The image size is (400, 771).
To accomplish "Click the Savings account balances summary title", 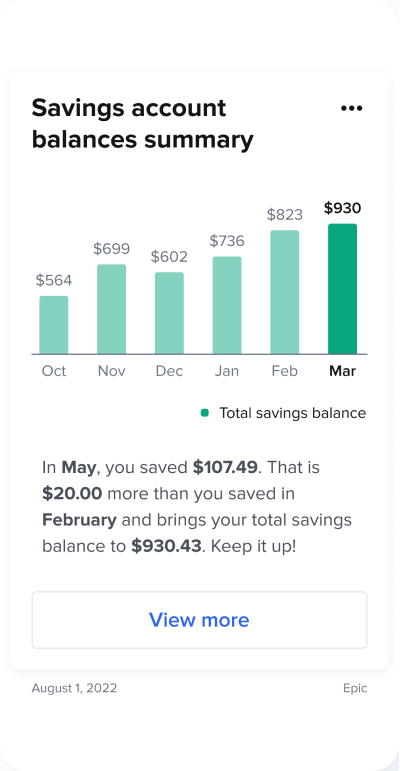I will (143, 123).
